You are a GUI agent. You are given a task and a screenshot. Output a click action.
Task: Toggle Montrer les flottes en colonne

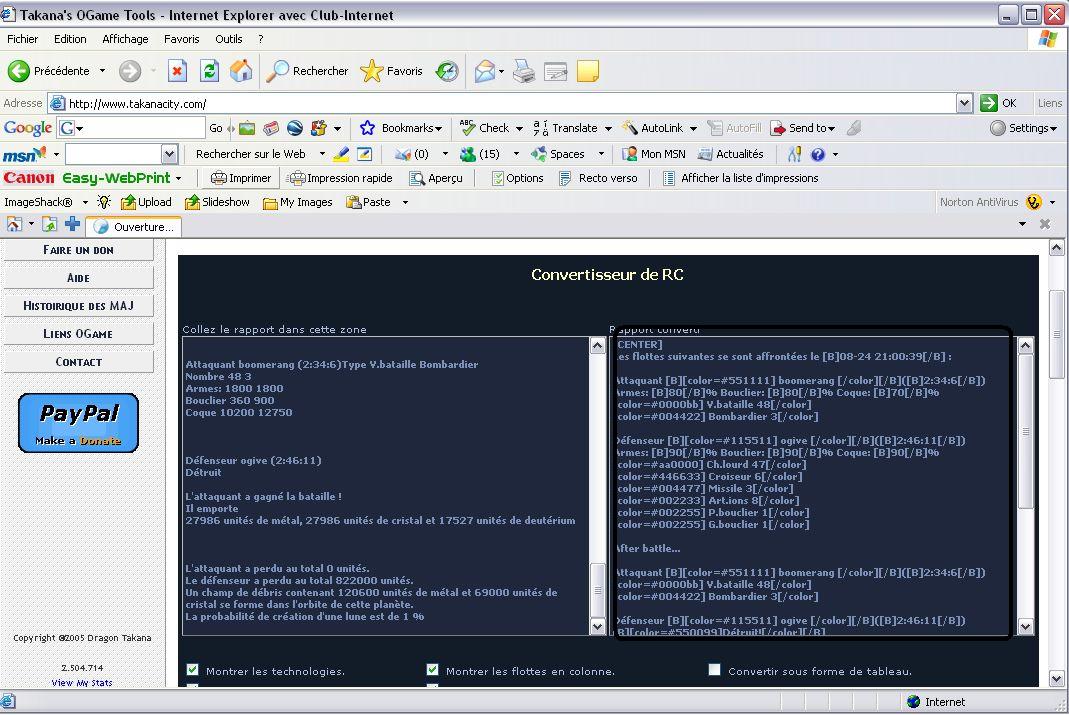[433, 670]
